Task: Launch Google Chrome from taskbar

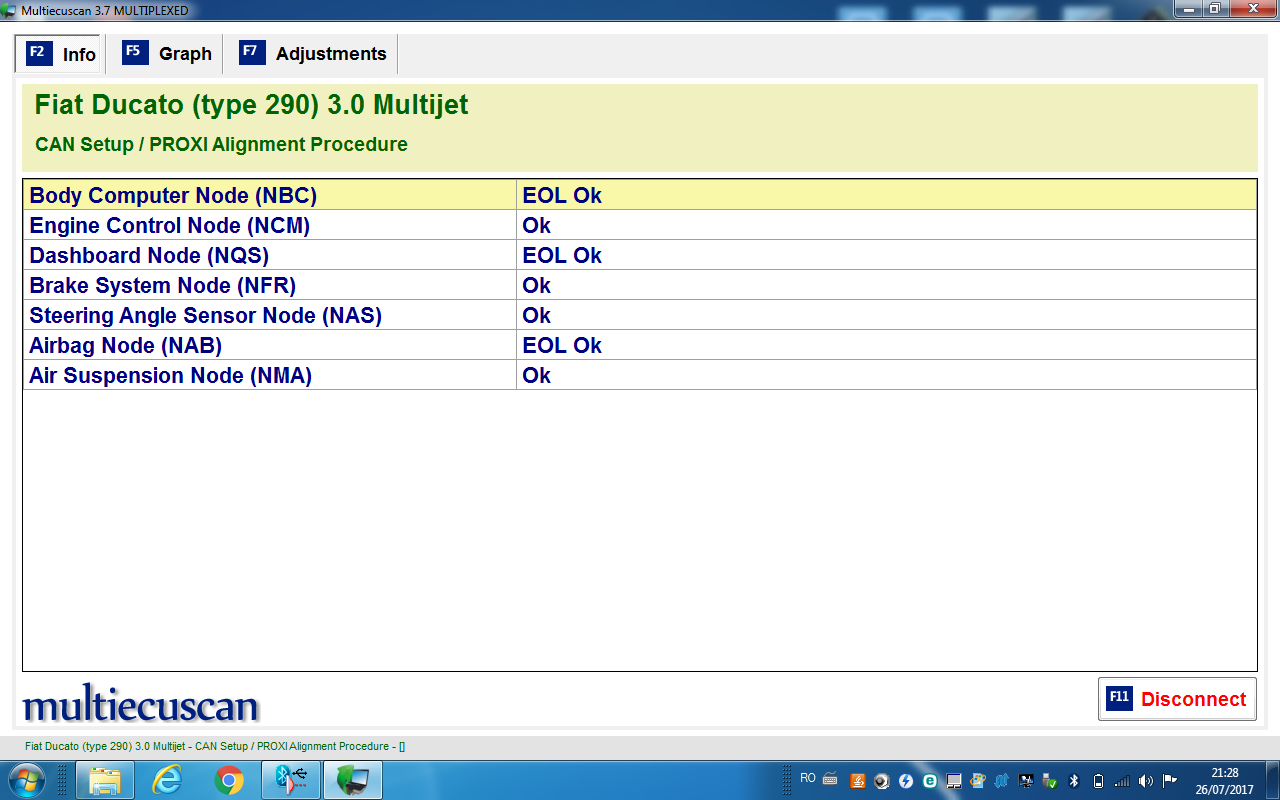Action: click(x=229, y=779)
